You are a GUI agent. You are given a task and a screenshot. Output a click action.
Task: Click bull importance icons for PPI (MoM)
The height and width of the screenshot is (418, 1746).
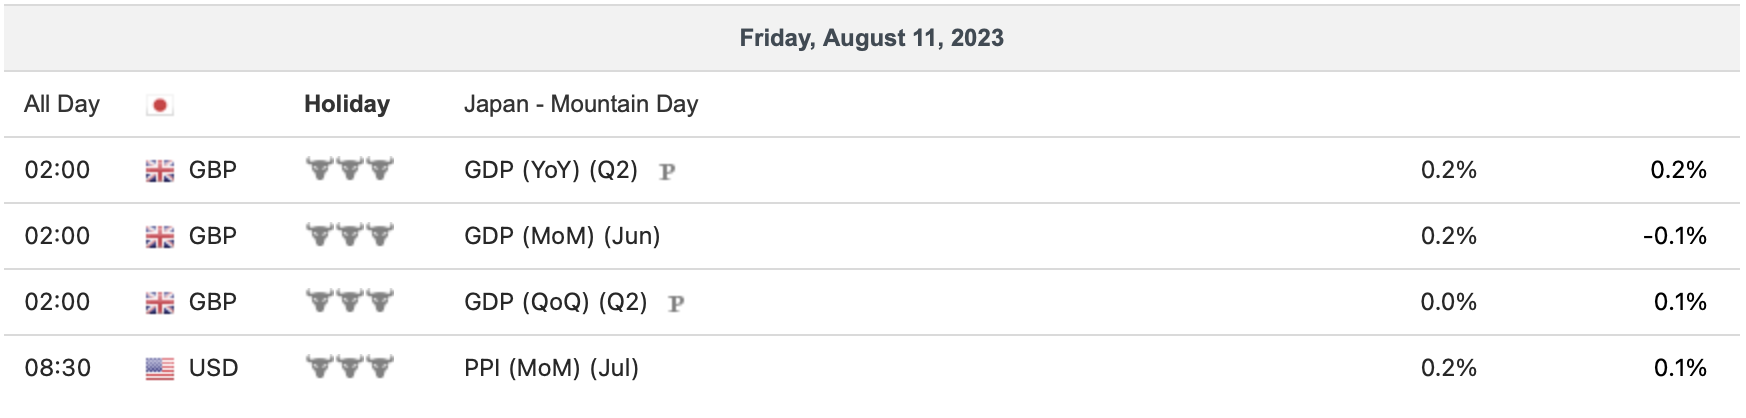(x=349, y=367)
